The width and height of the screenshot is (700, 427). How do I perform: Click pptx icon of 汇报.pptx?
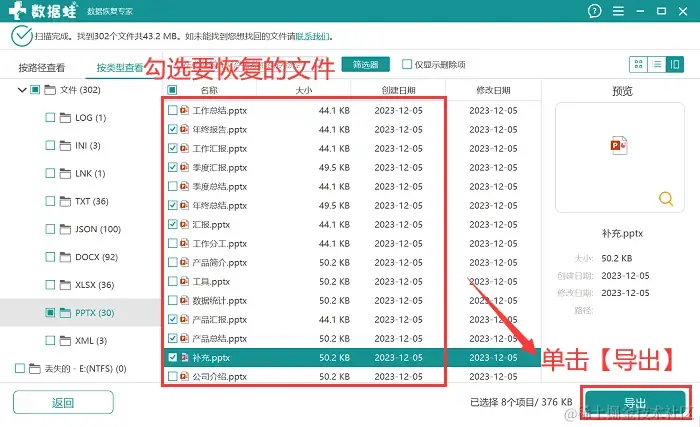pyautogui.click(x=184, y=224)
